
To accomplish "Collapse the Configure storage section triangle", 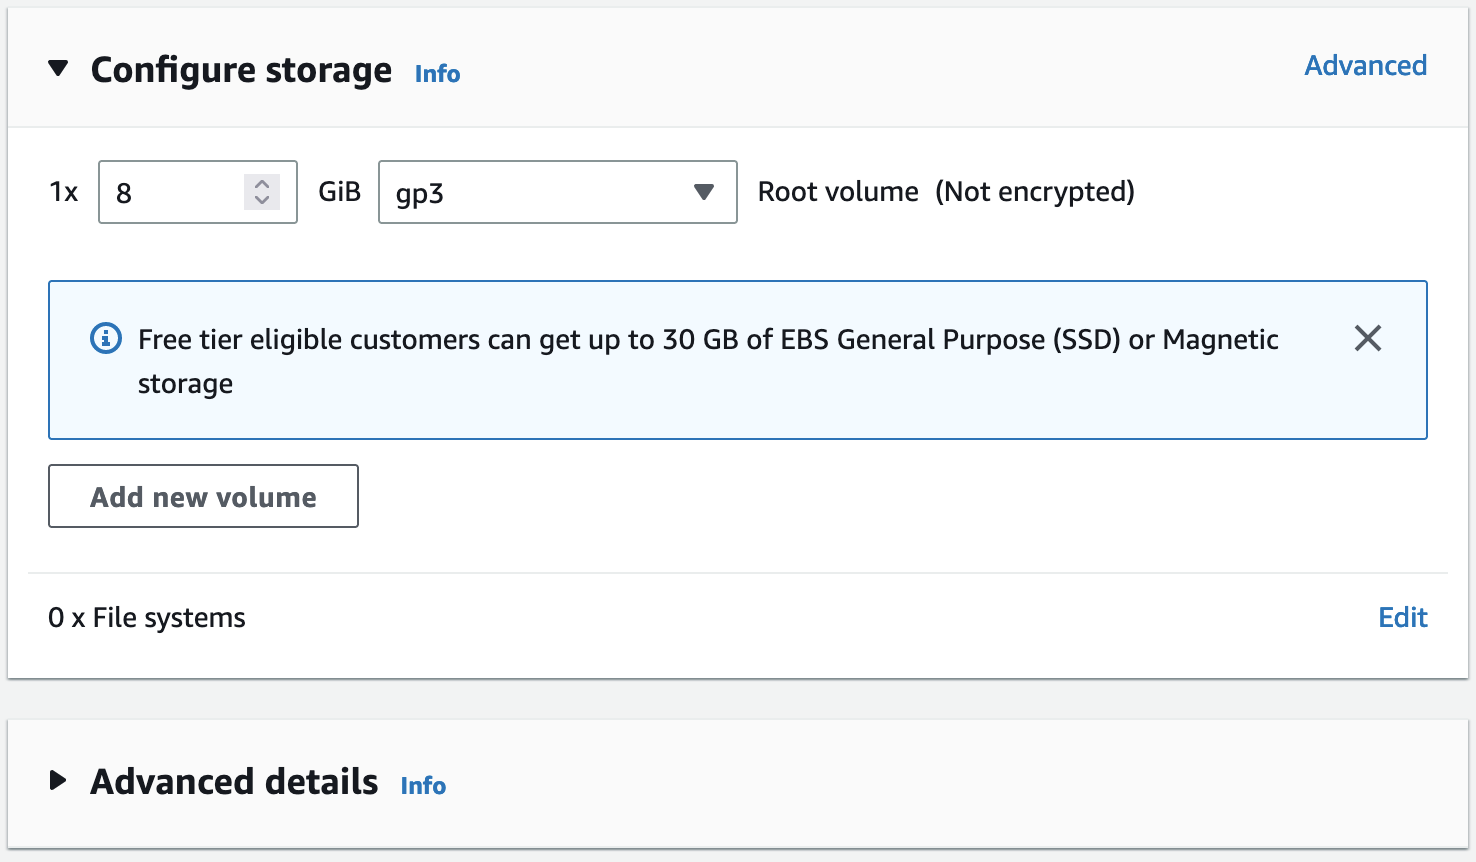I will coord(59,69).
